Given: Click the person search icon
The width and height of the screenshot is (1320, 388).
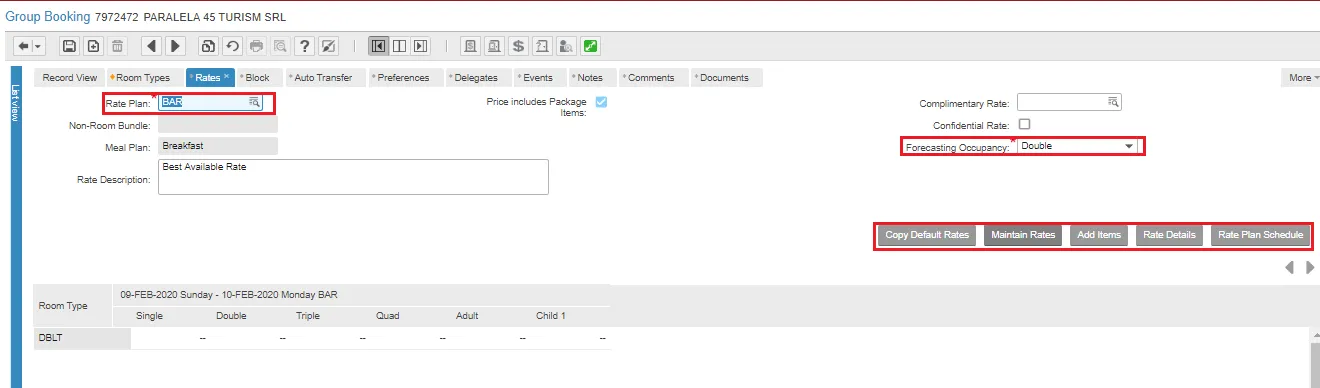Looking at the screenshot, I should coord(567,46).
